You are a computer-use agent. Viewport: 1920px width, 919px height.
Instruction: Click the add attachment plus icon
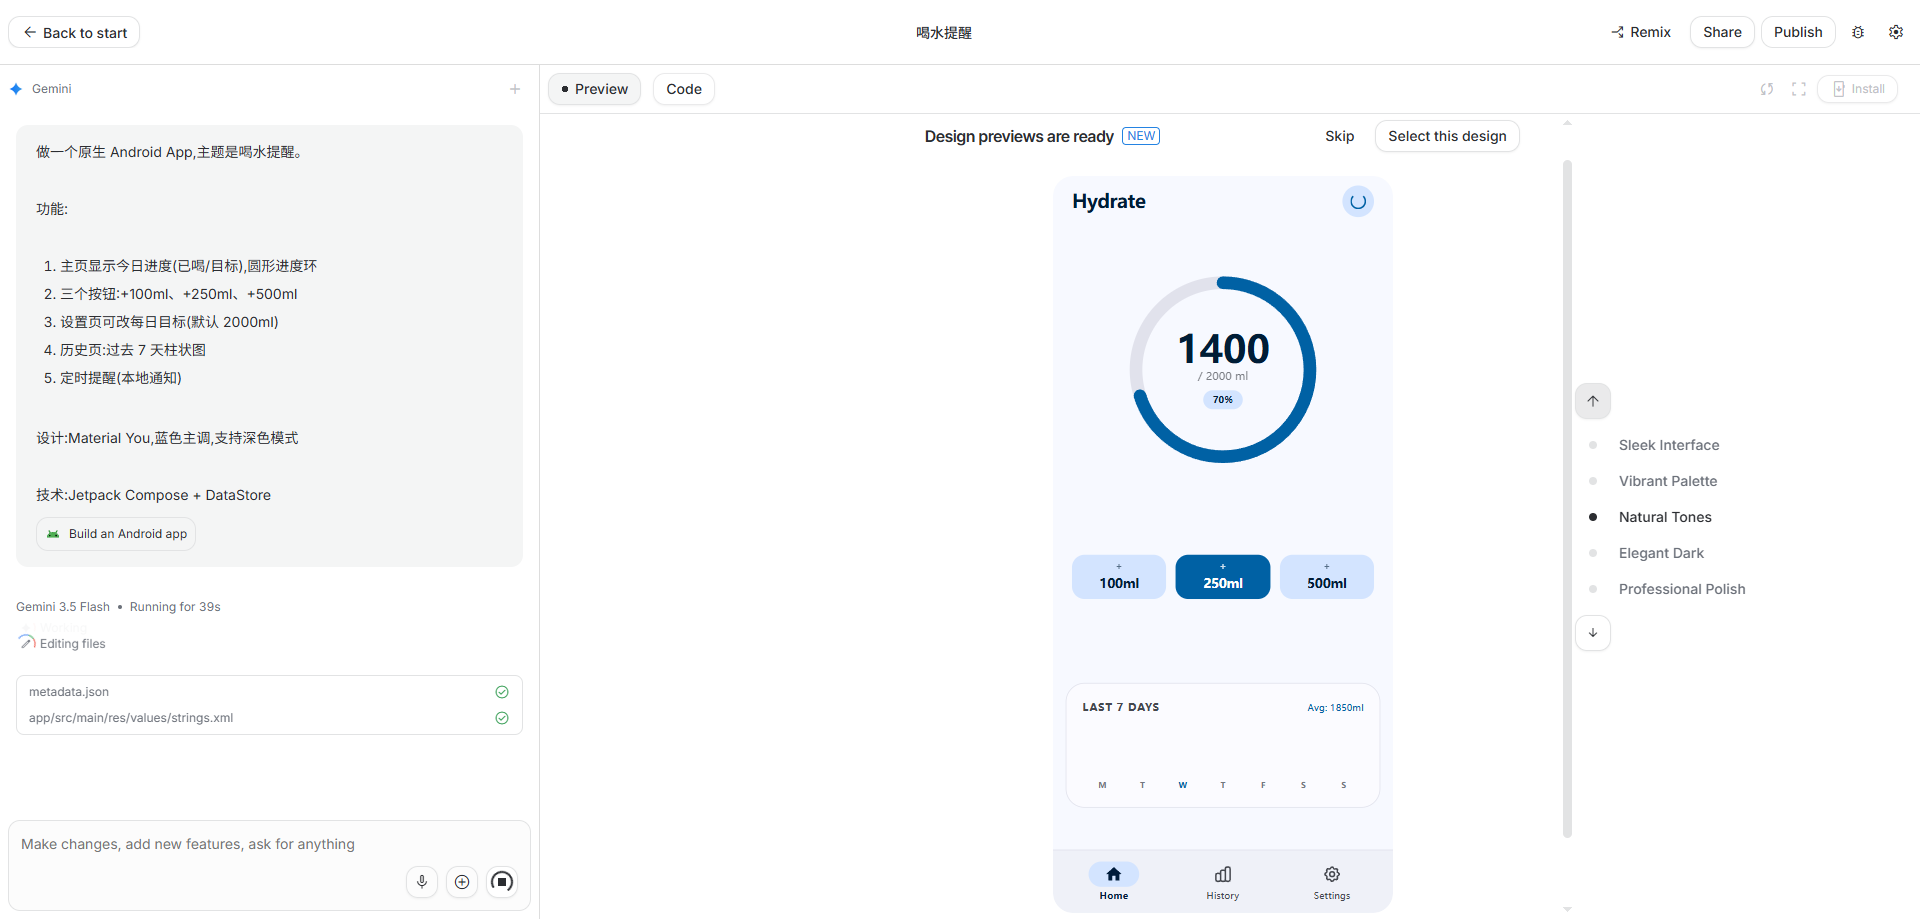pos(462,881)
